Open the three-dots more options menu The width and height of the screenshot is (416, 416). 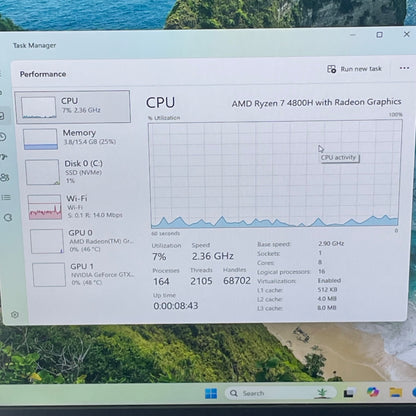pos(404,68)
